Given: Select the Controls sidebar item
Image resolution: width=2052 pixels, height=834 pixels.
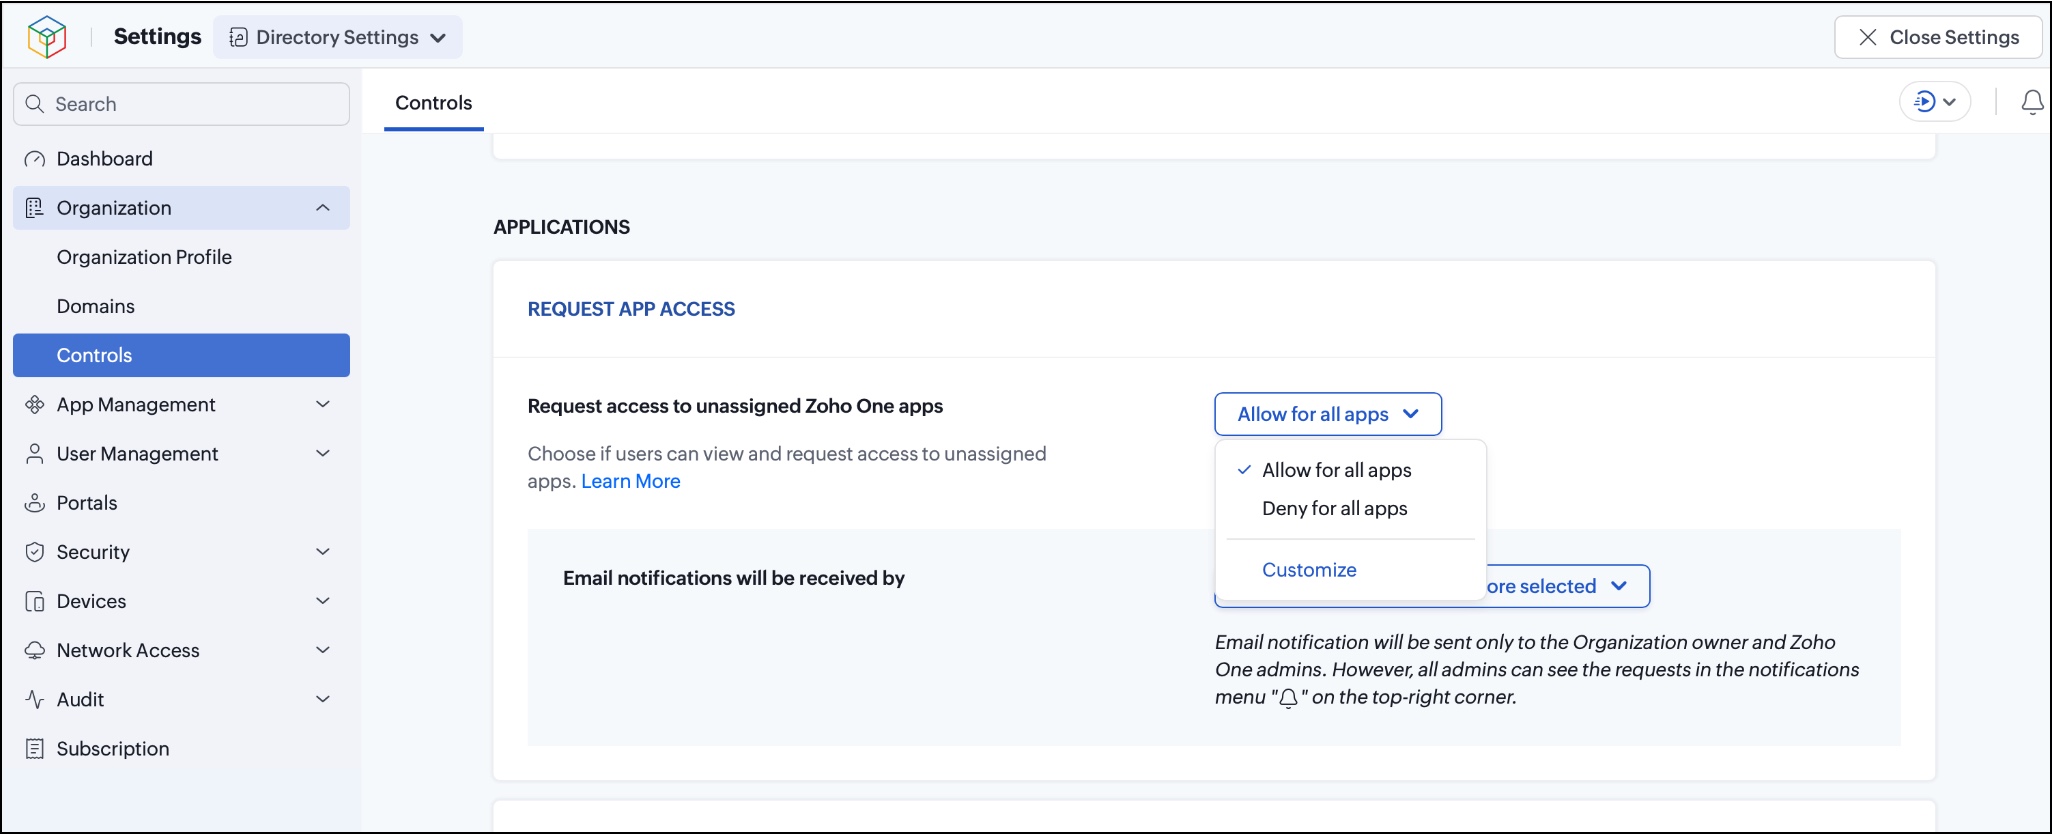Looking at the screenshot, I should tap(181, 355).
